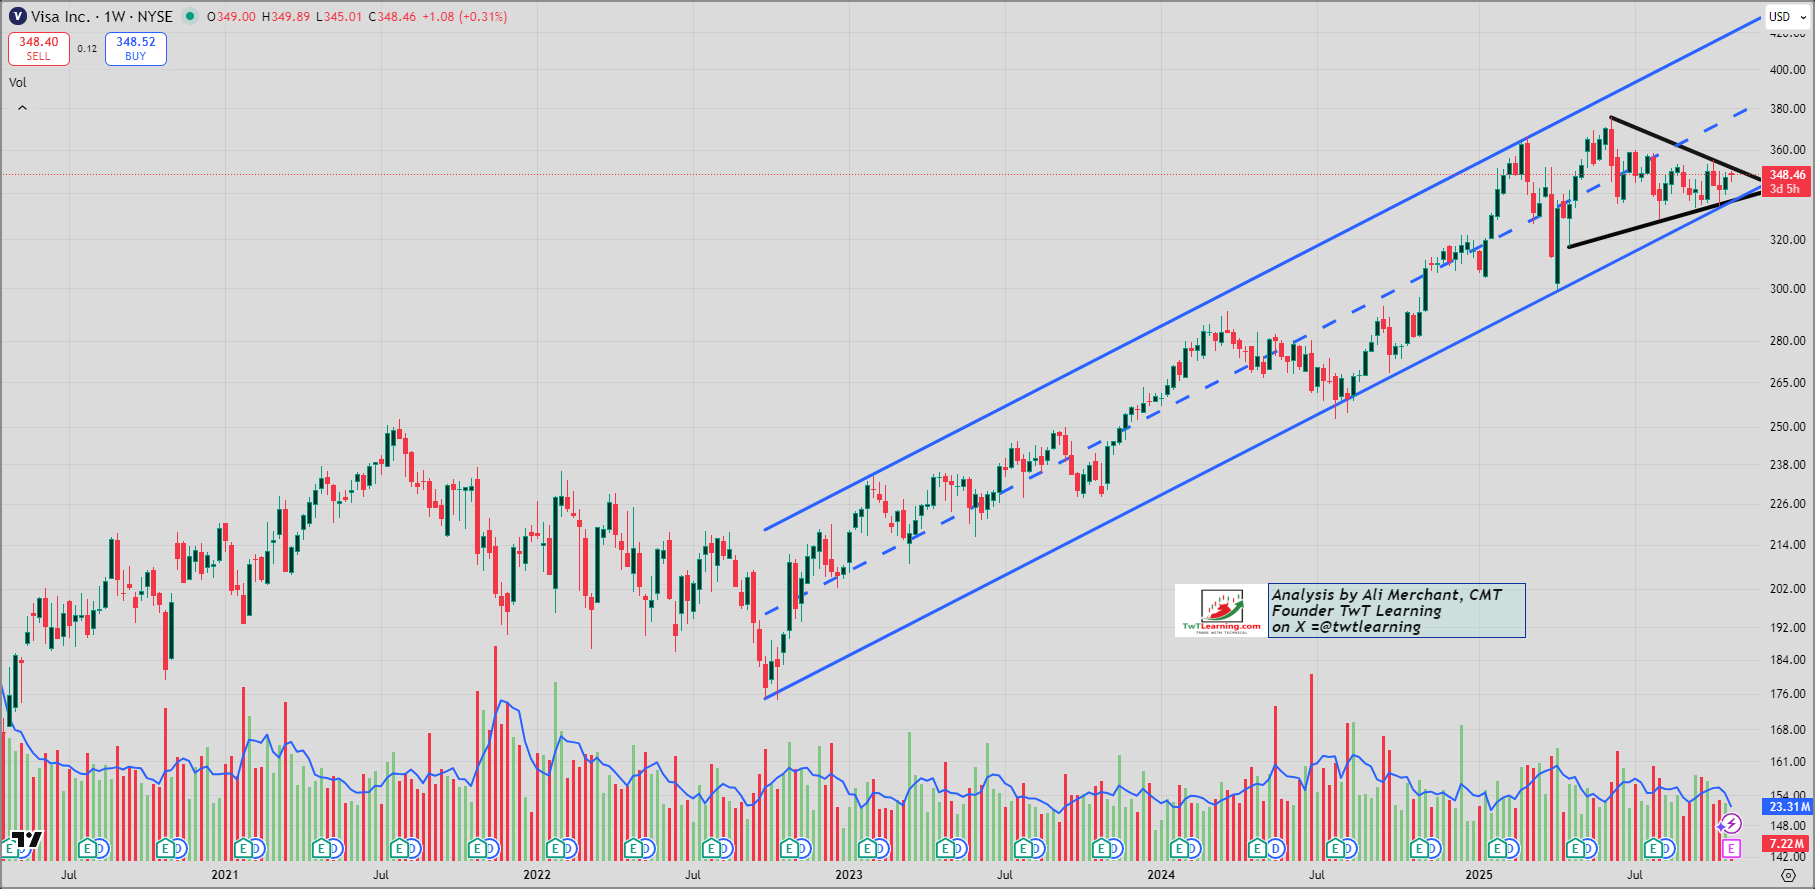Open earnings marker beside Jul 2021 label
This screenshot has height=889, width=1815.
coord(400,849)
